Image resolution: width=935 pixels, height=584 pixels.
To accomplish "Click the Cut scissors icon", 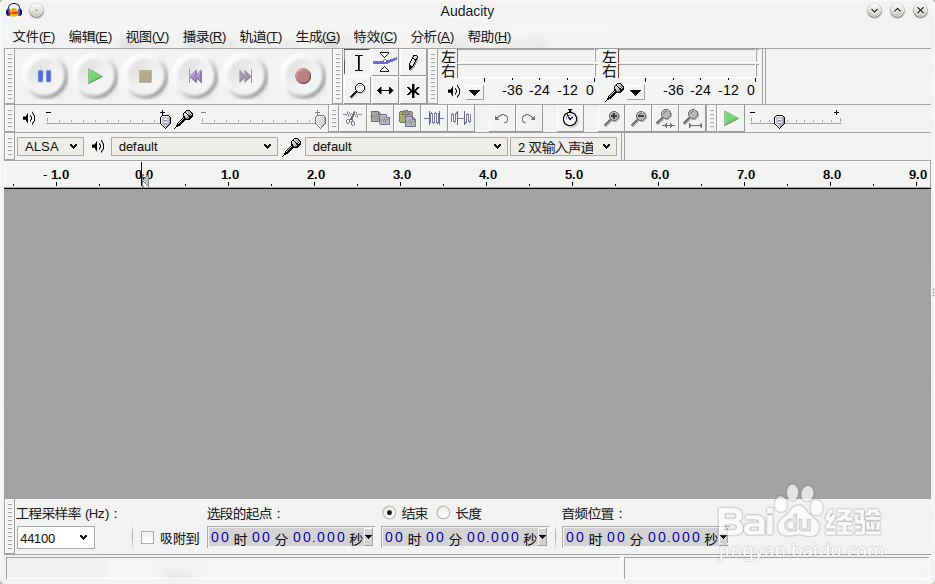I will [352, 119].
